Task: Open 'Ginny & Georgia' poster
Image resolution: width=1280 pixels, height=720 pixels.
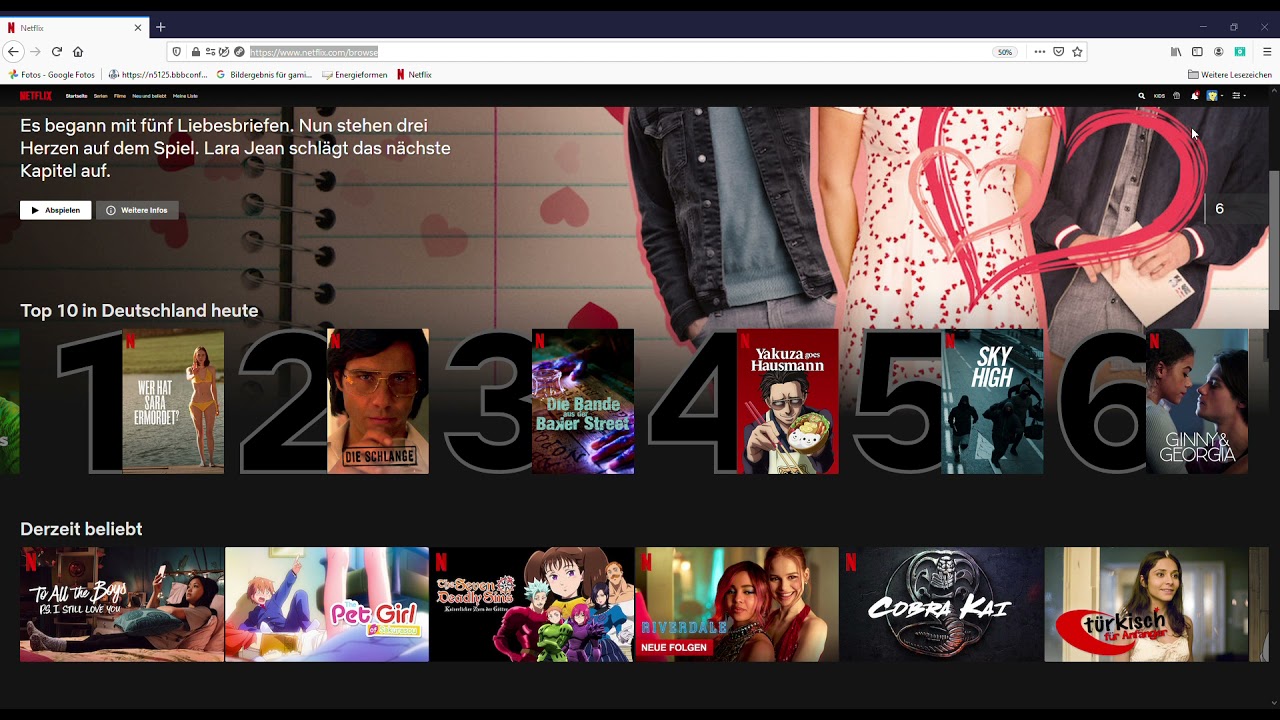Action: (x=1197, y=401)
